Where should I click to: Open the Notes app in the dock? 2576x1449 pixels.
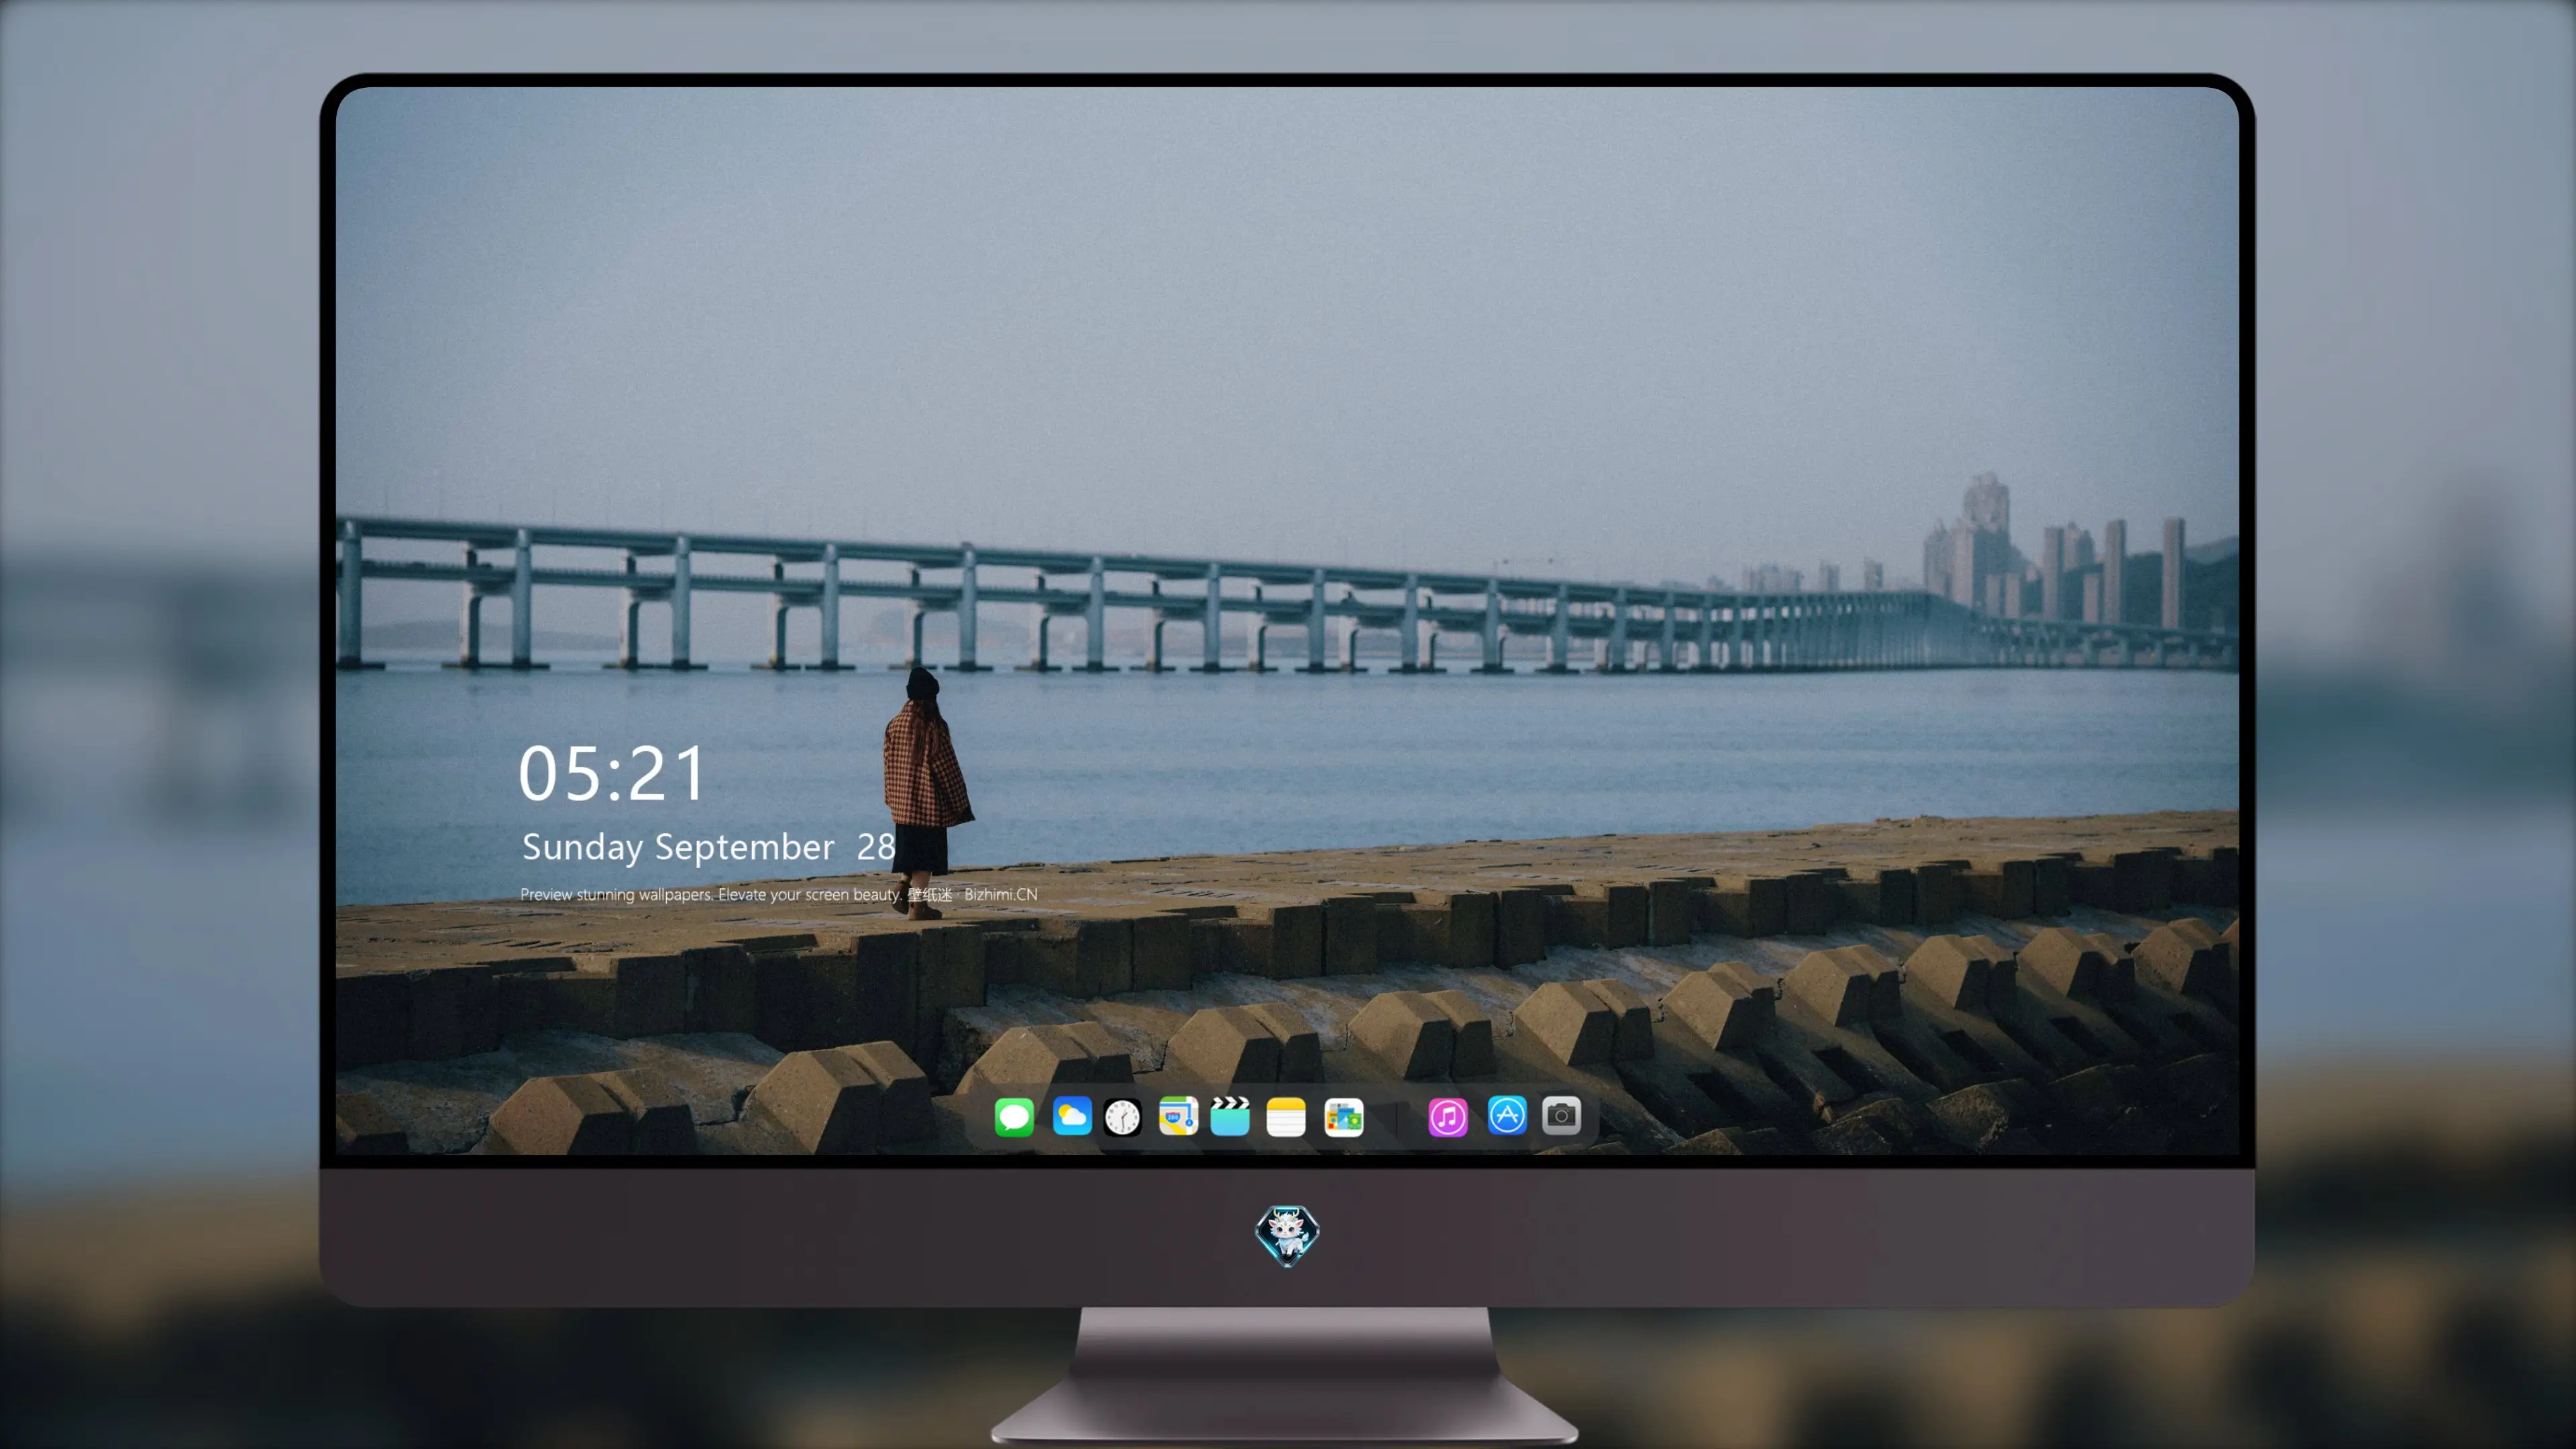1286,1116
